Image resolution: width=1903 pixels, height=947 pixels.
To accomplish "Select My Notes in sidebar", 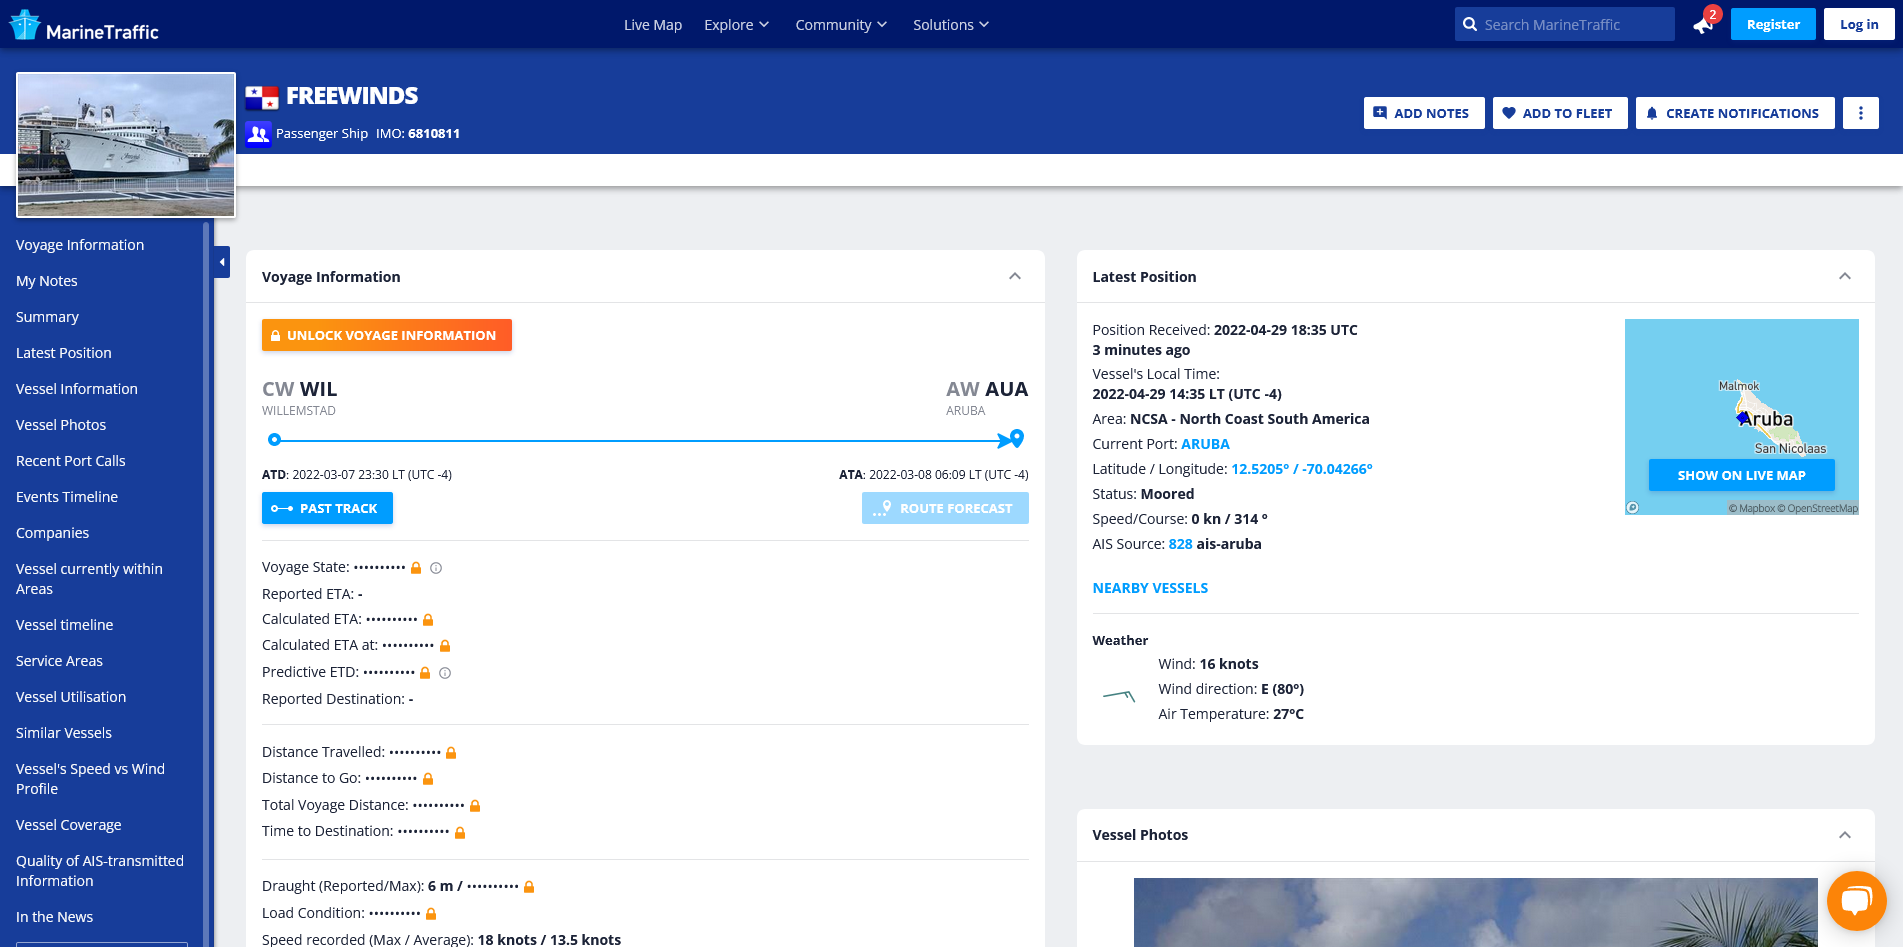I will [47, 281].
